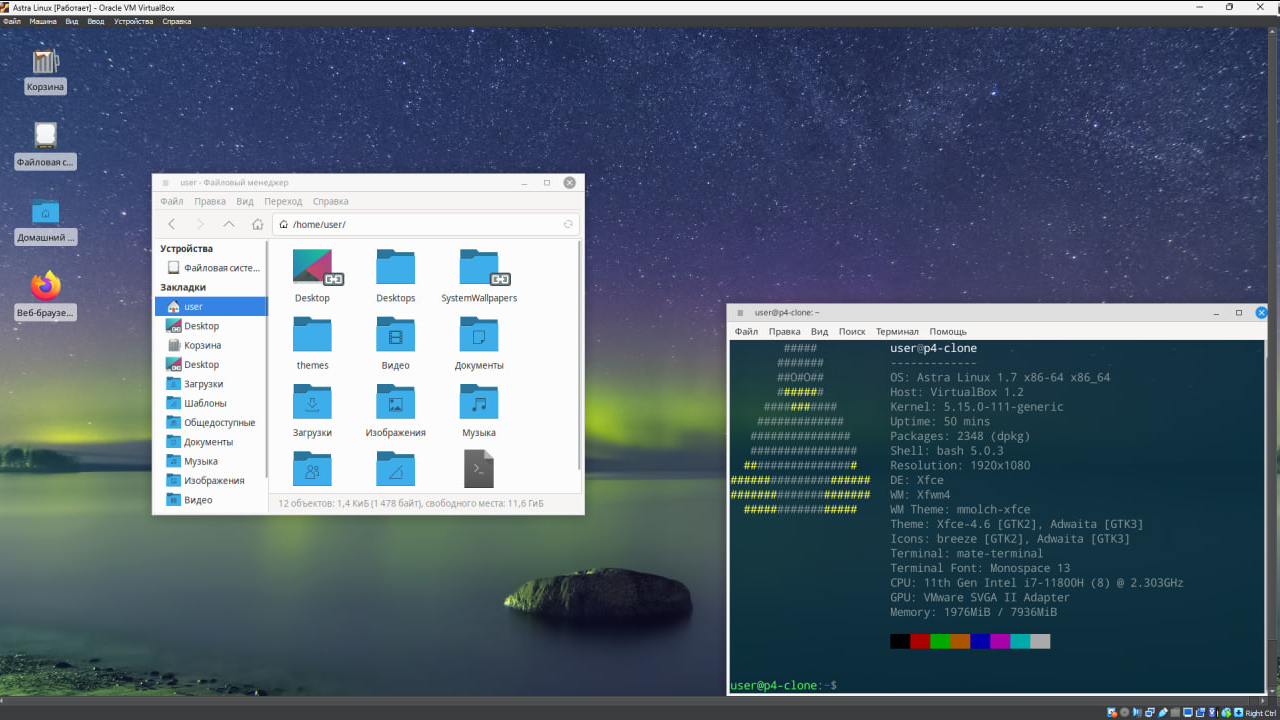Image resolution: width=1280 pixels, height=720 pixels.
Task: Select the Изображения bookmark in the sidebar
Action: click(x=211, y=480)
